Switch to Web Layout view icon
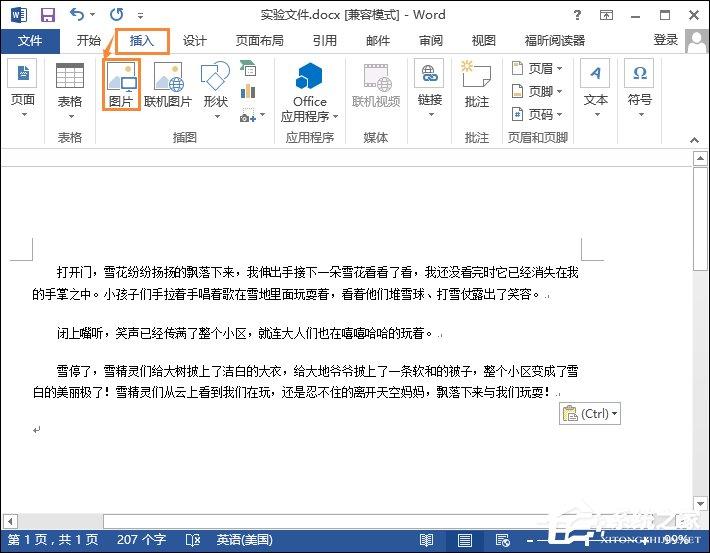 (x=503, y=540)
